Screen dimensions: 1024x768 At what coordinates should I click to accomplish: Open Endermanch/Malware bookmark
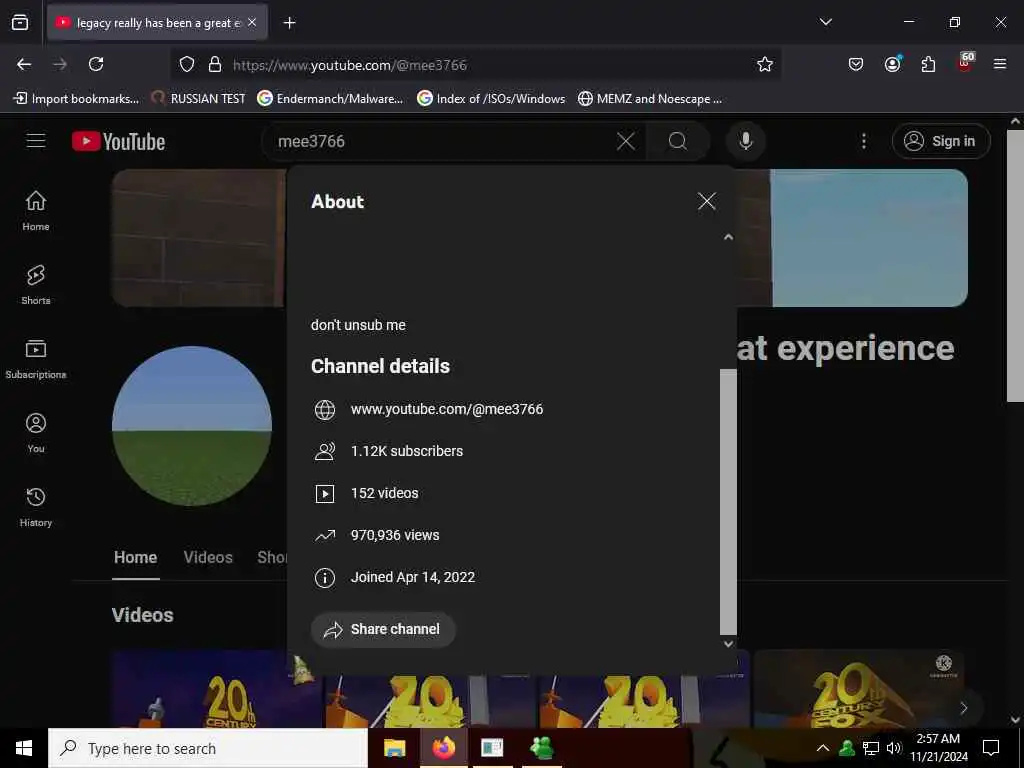click(x=330, y=99)
